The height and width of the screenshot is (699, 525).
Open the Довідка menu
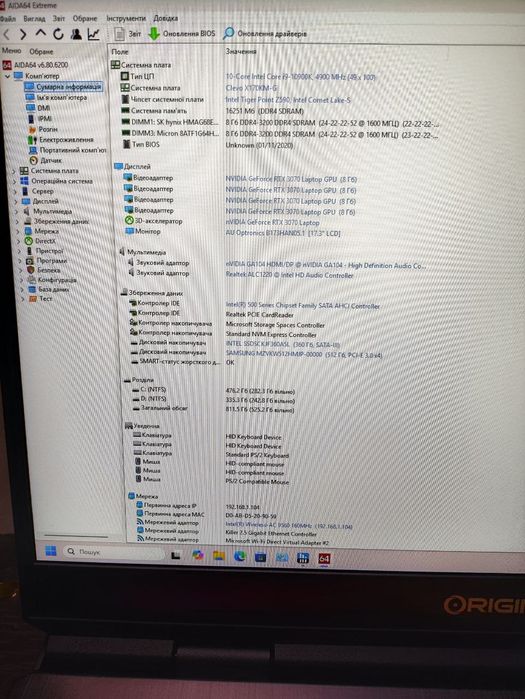point(166,18)
